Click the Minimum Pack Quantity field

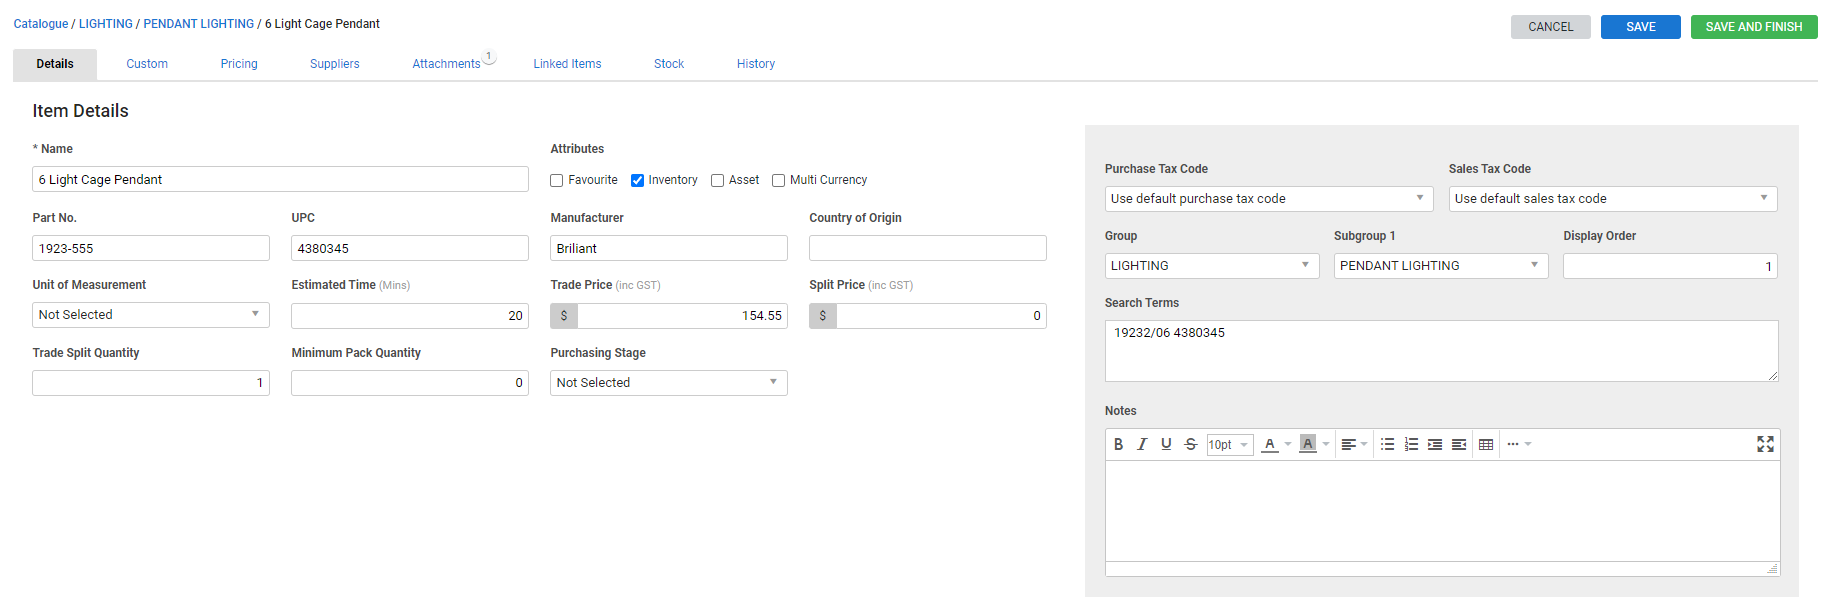pyautogui.click(x=410, y=383)
